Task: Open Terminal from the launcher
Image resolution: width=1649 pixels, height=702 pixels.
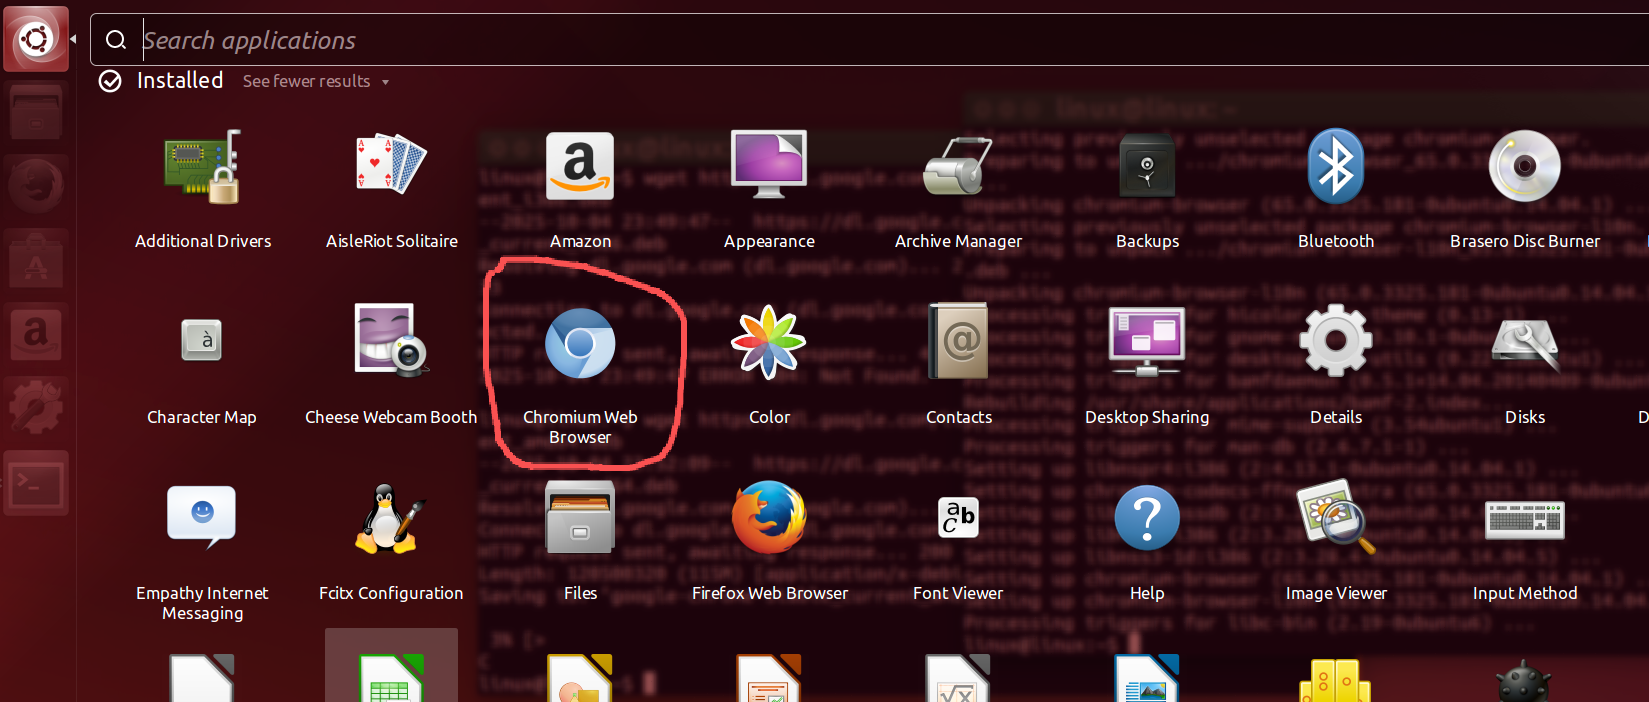Action: 36,483
